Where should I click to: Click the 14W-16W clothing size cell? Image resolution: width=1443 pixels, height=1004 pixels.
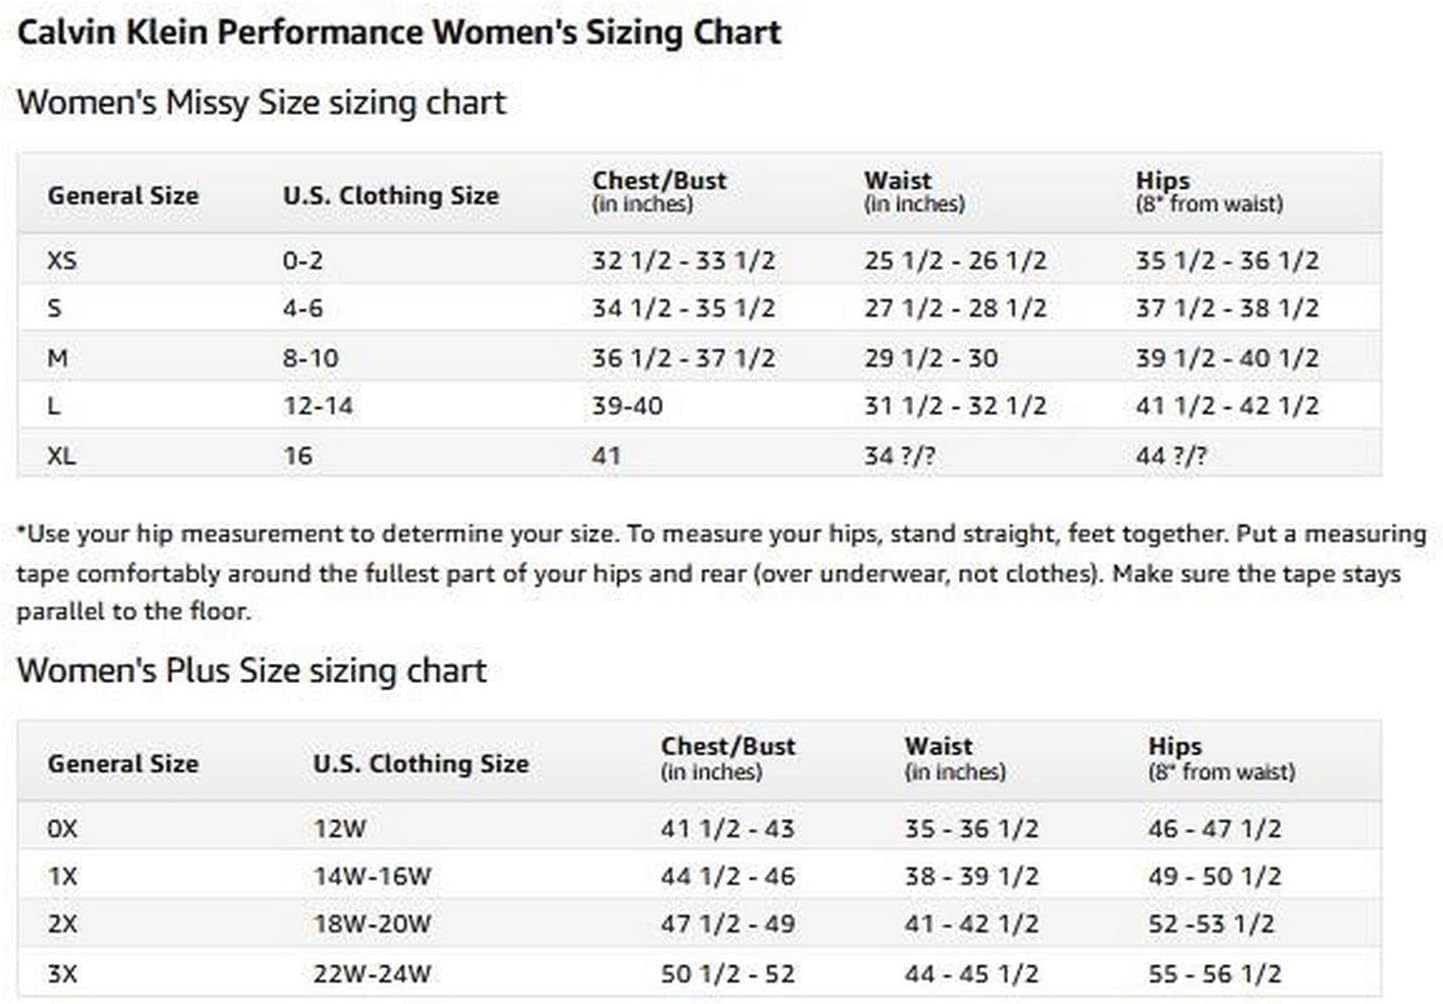372,877
